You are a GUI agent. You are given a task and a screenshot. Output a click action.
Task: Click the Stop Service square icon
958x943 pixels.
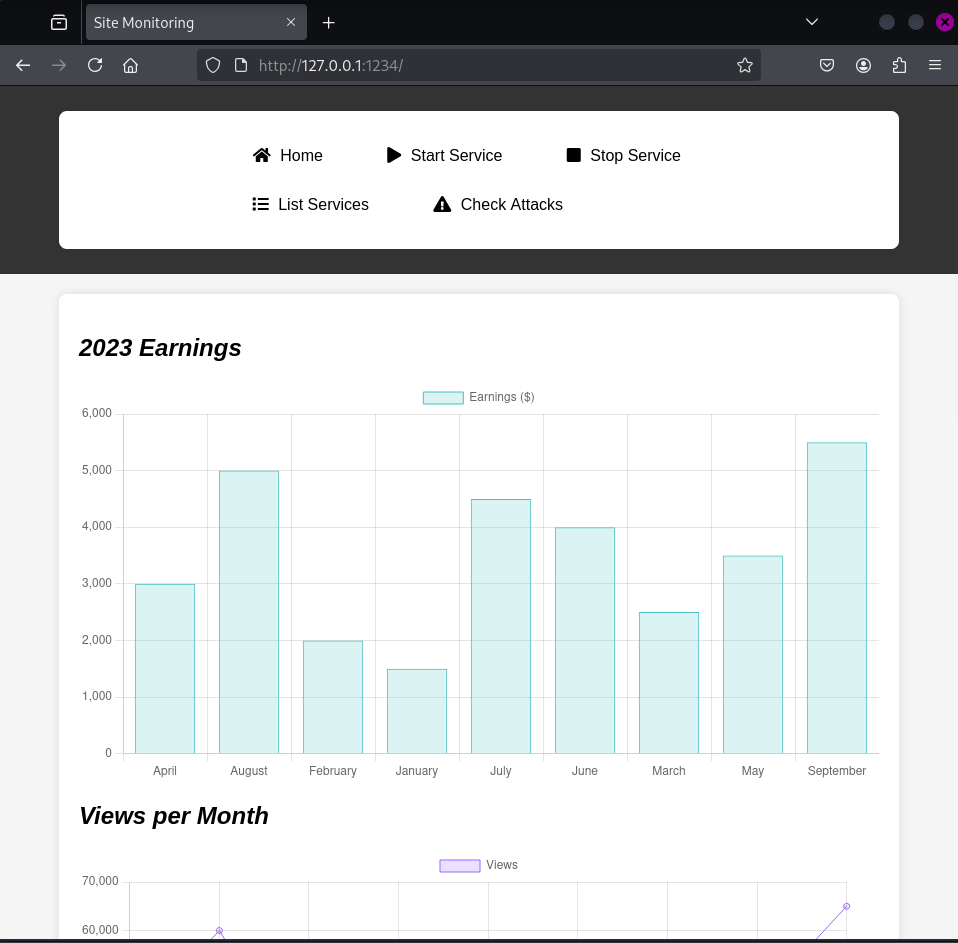(572, 155)
